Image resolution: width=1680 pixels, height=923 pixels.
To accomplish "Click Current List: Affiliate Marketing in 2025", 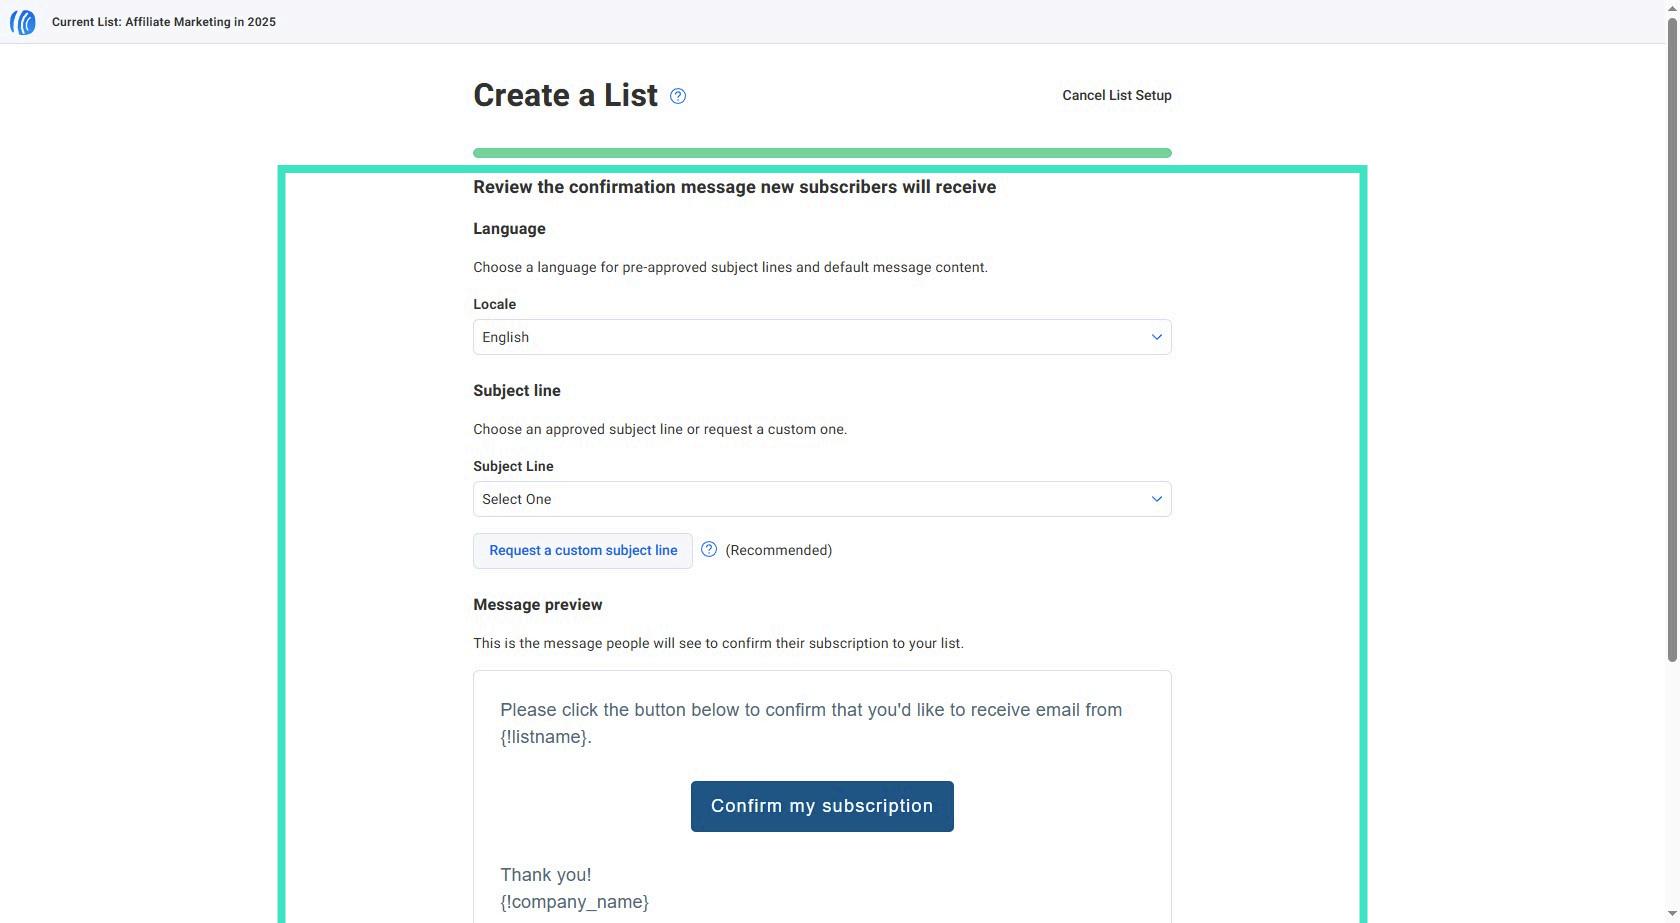I will click(x=164, y=22).
